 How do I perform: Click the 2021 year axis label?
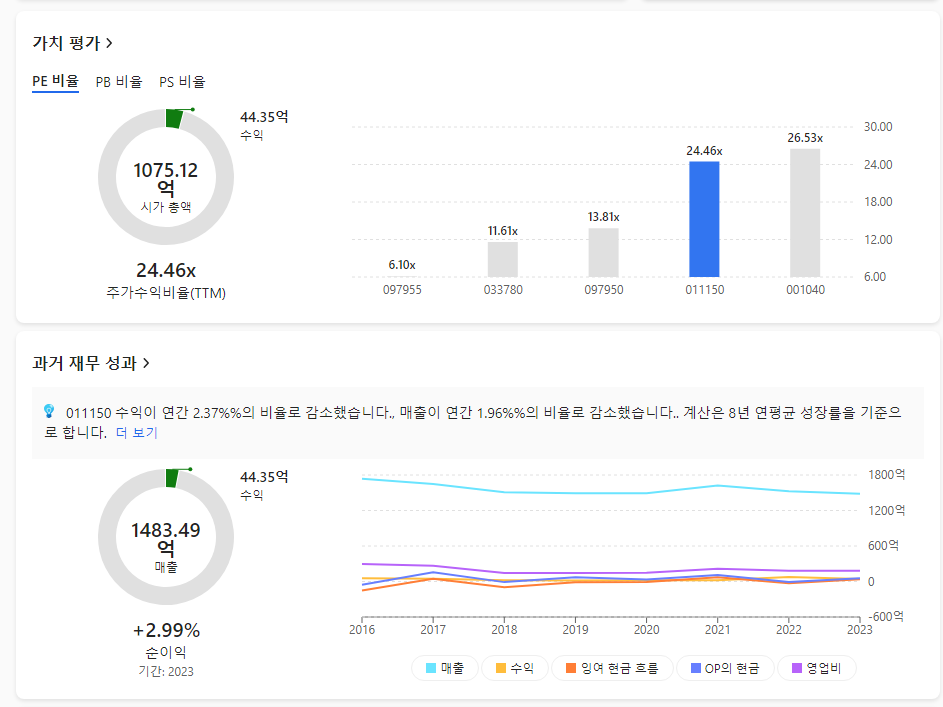pyautogui.click(x=717, y=629)
